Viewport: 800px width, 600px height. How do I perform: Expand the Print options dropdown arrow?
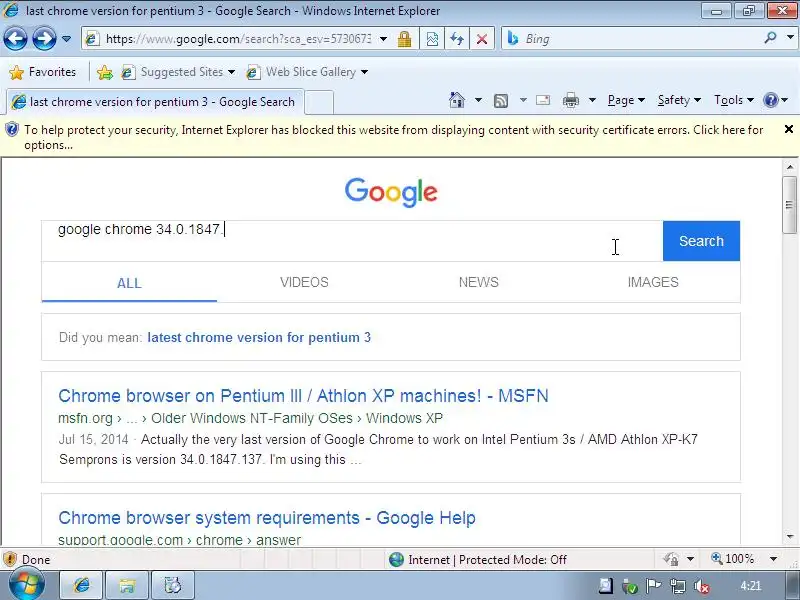pyautogui.click(x=592, y=100)
